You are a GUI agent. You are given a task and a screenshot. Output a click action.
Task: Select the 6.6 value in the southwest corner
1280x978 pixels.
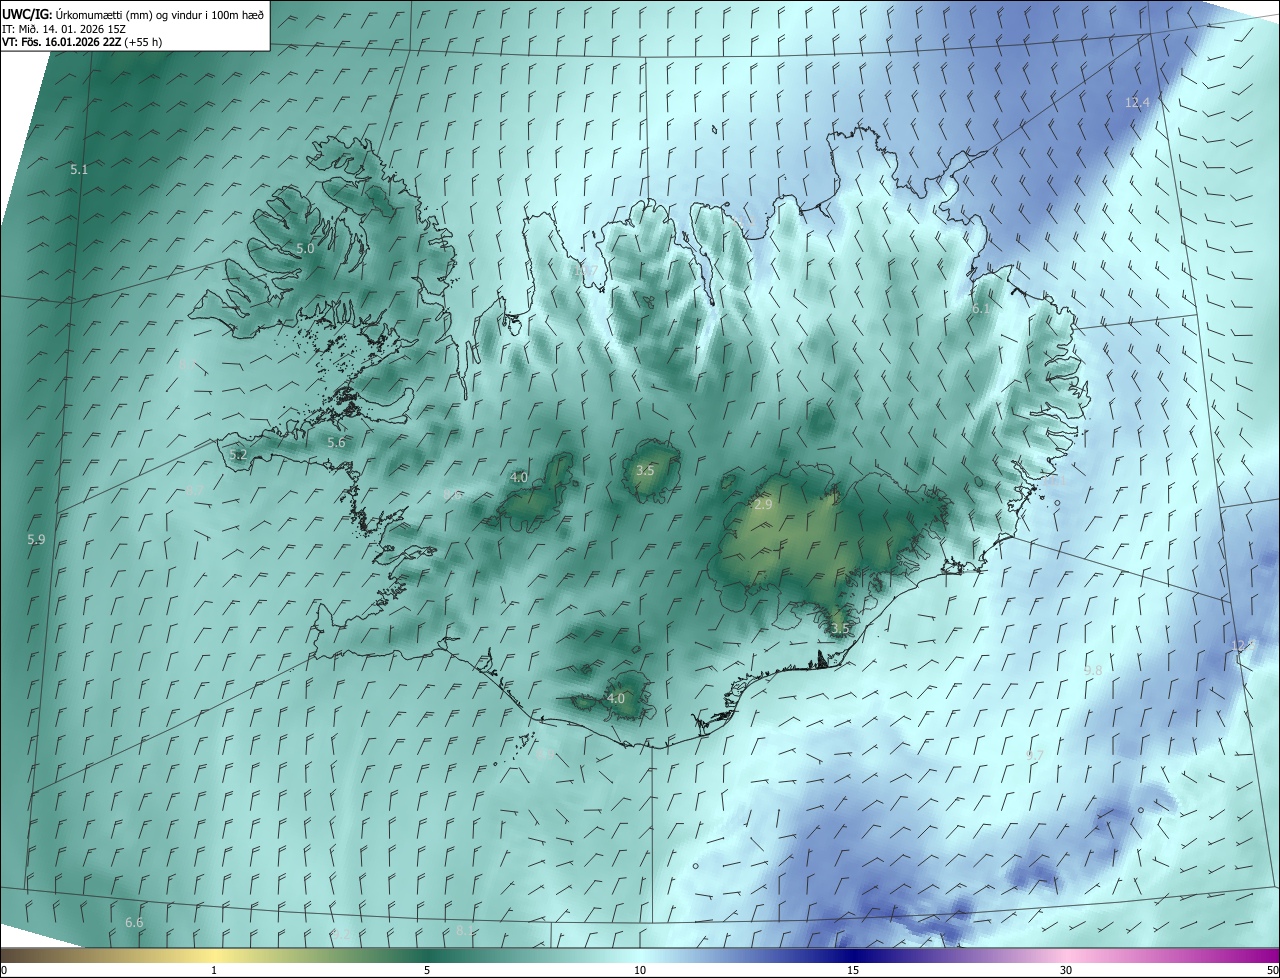134,922
